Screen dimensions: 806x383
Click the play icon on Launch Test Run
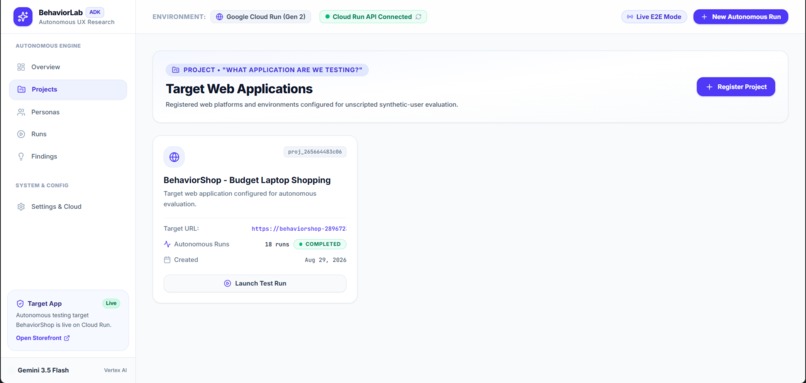227,283
